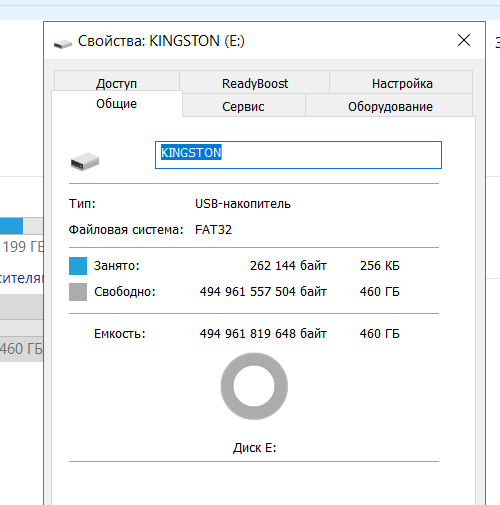The width and height of the screenshot is (500, 505).
Task: Open the Оборудование tab
Action: (x=390, y=106)
